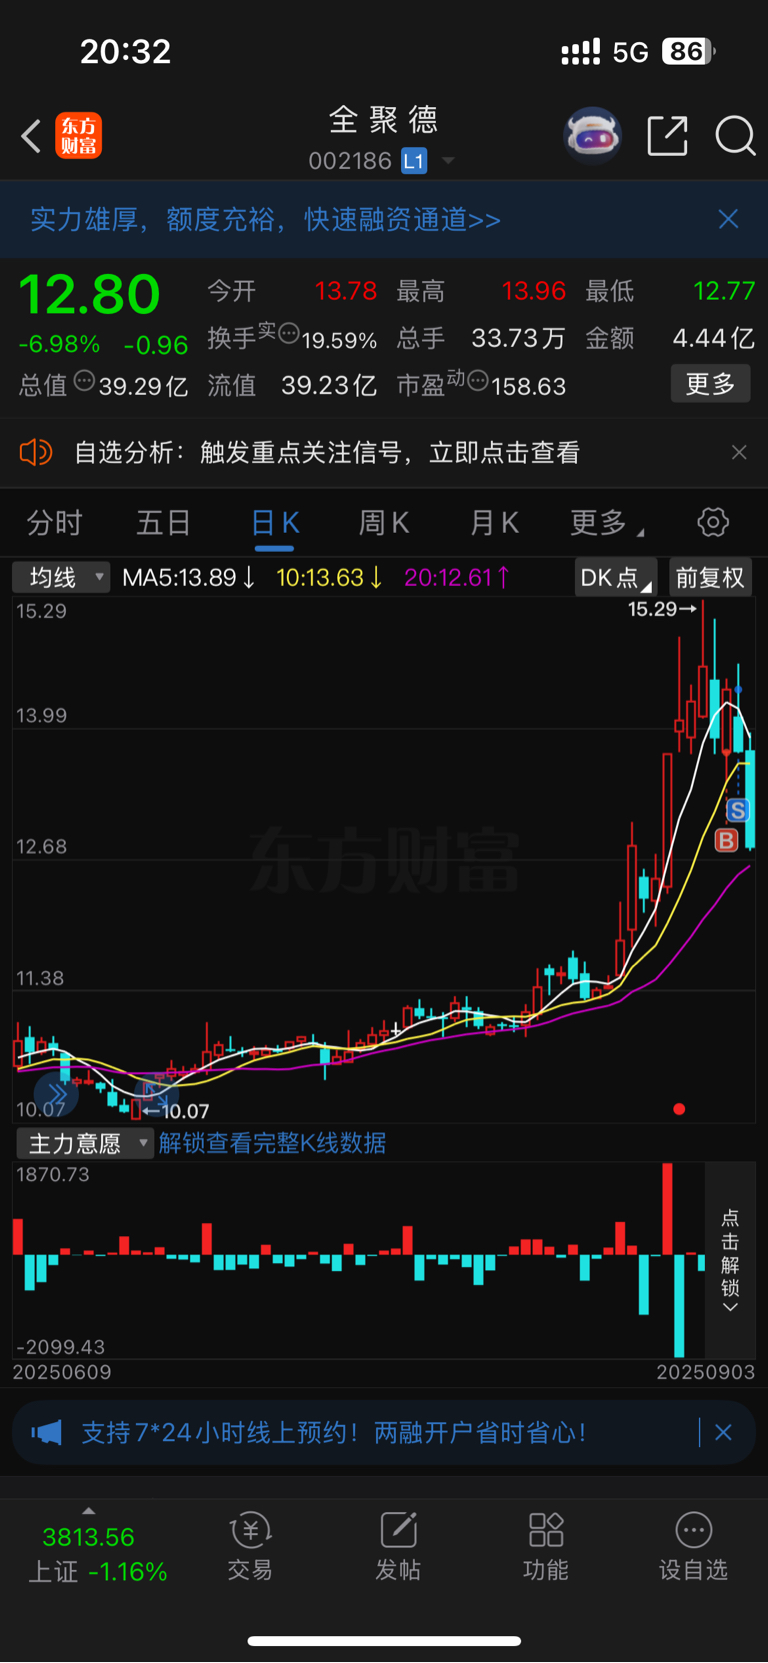
Task: Tap the 最高 13.96 value
Action: click(x=534, y=291)
